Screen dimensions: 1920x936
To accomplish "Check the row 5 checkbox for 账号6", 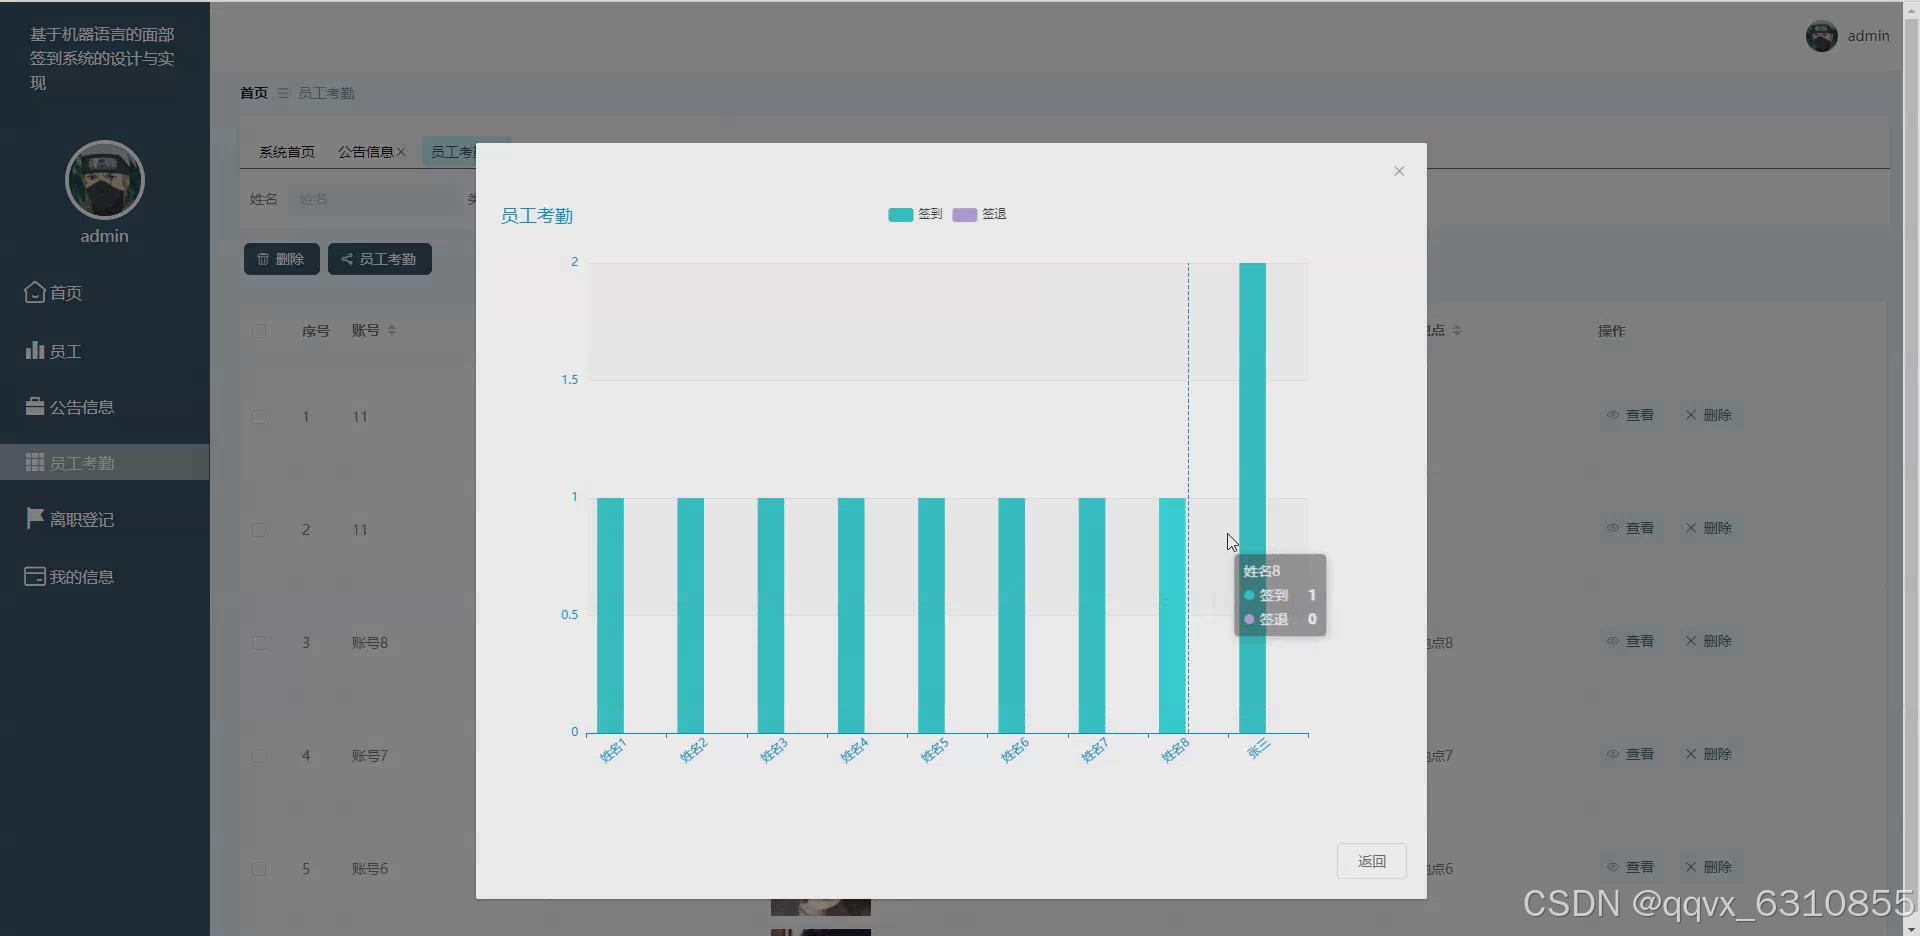I will pos(260,868).
